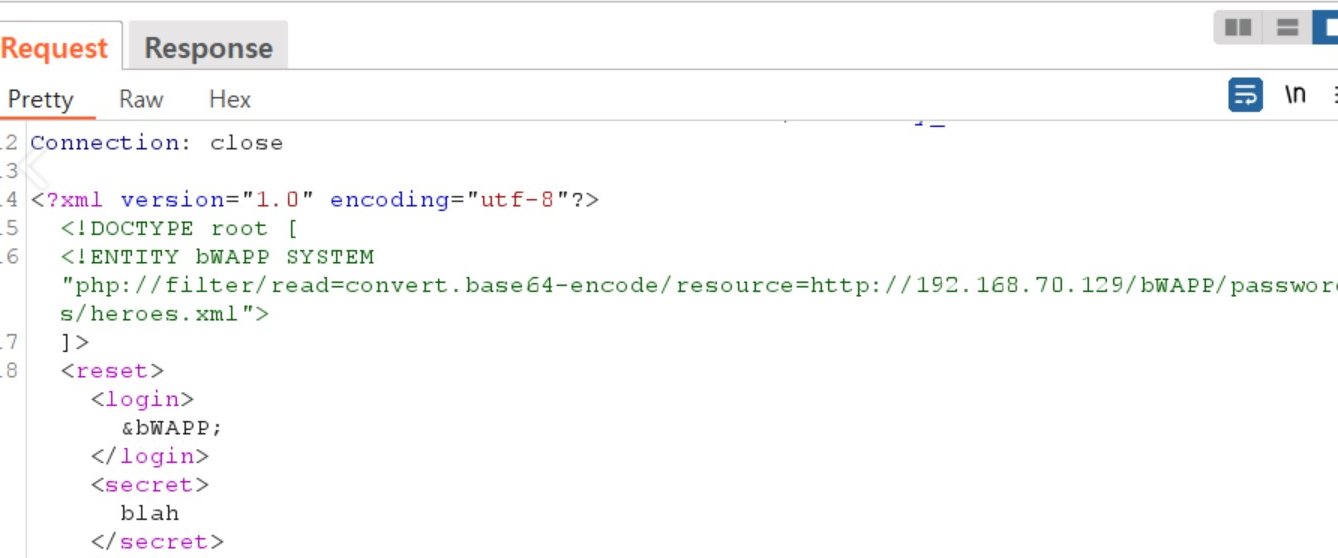Screen dimensions: 1338x558
Task: Click the ']>' DOCTYPE closing line
Action: tap(75, 342)
